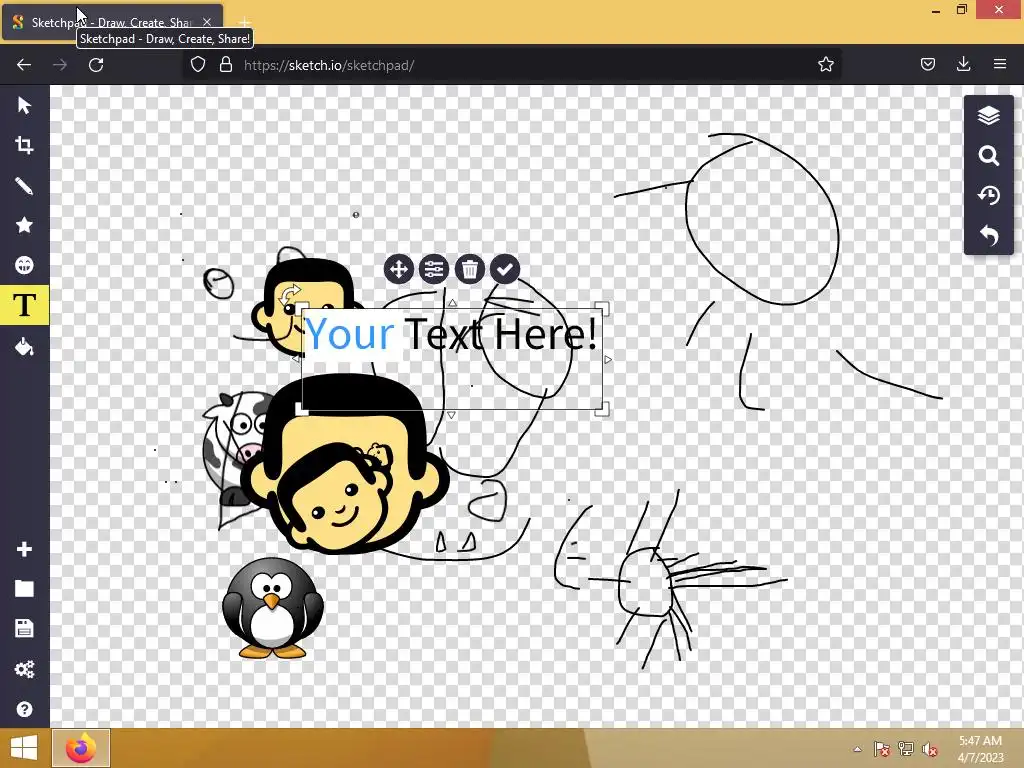Open text box settings sliders icon
Viewport: 1024px width, 768px height.
pos(434,269)
